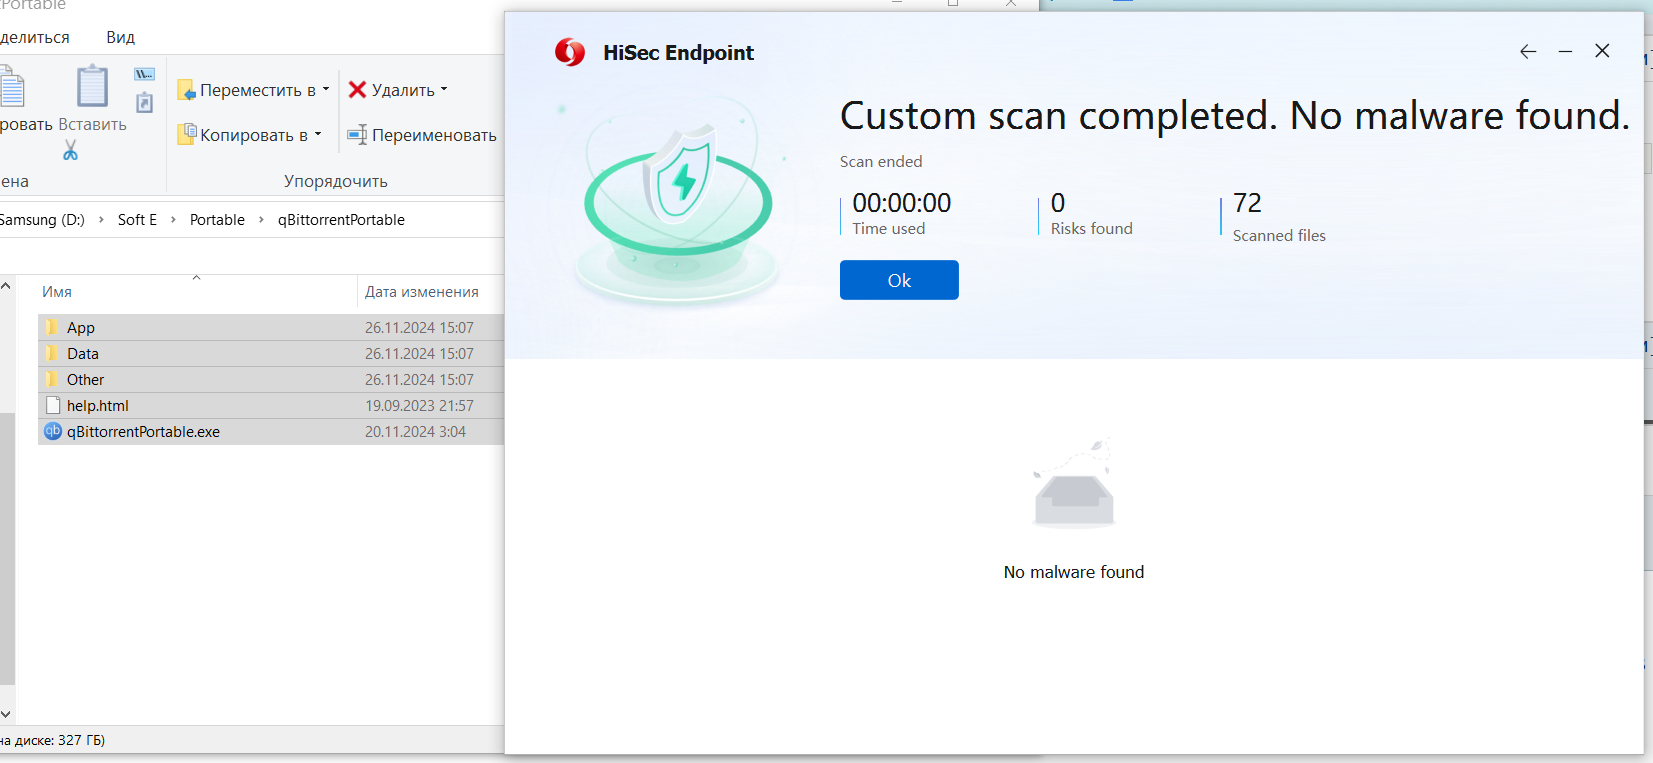
Task: Open the Переместить в dropdown
Action: click(254, 90)
